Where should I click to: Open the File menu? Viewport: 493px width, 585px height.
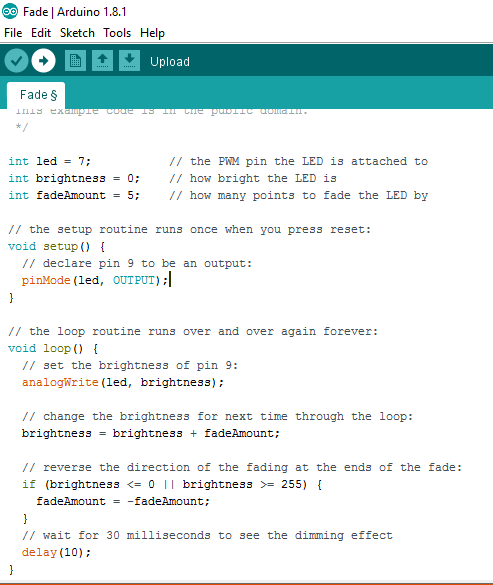coord(13,33)
